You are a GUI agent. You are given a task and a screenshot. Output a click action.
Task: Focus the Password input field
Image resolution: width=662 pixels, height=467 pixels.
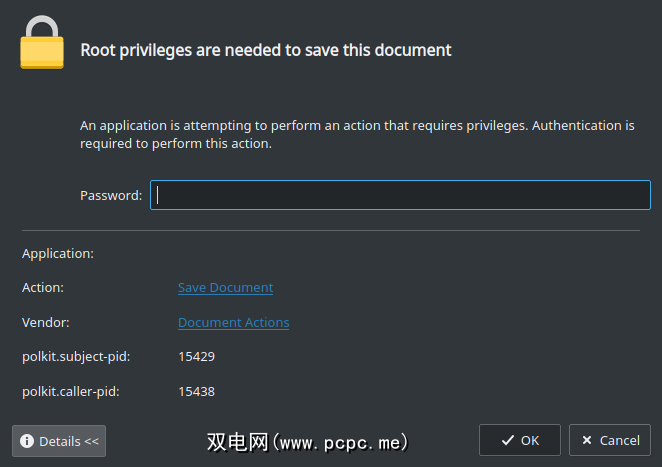400,195
